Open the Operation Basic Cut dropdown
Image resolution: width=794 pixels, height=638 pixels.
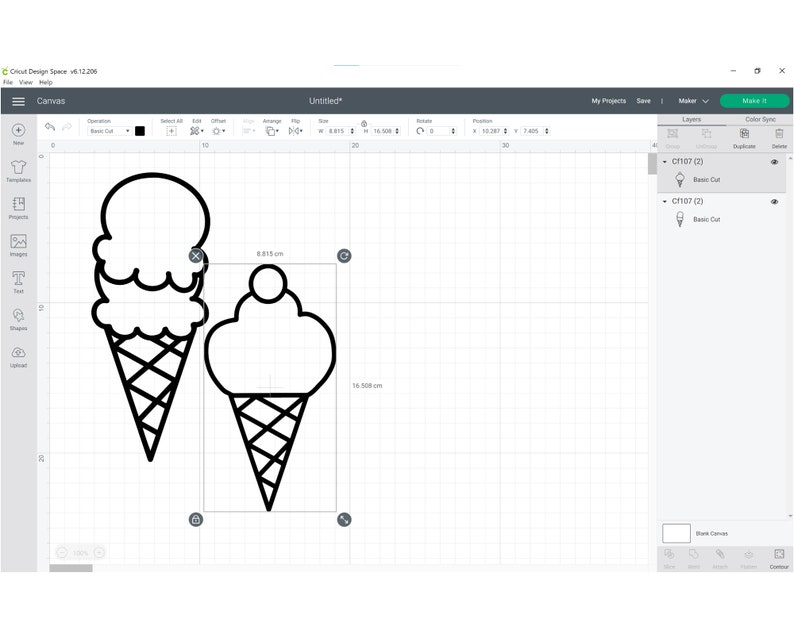pos(109,131)
